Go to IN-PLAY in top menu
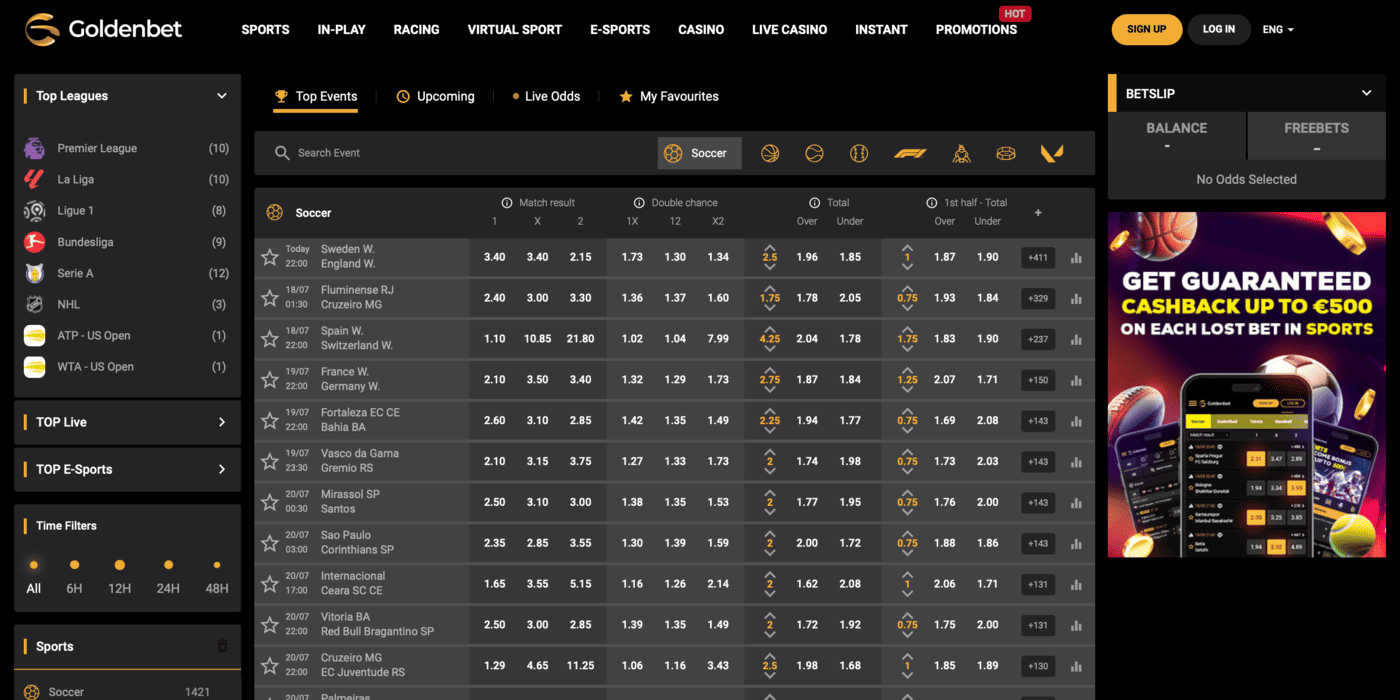 coord(342,29)
